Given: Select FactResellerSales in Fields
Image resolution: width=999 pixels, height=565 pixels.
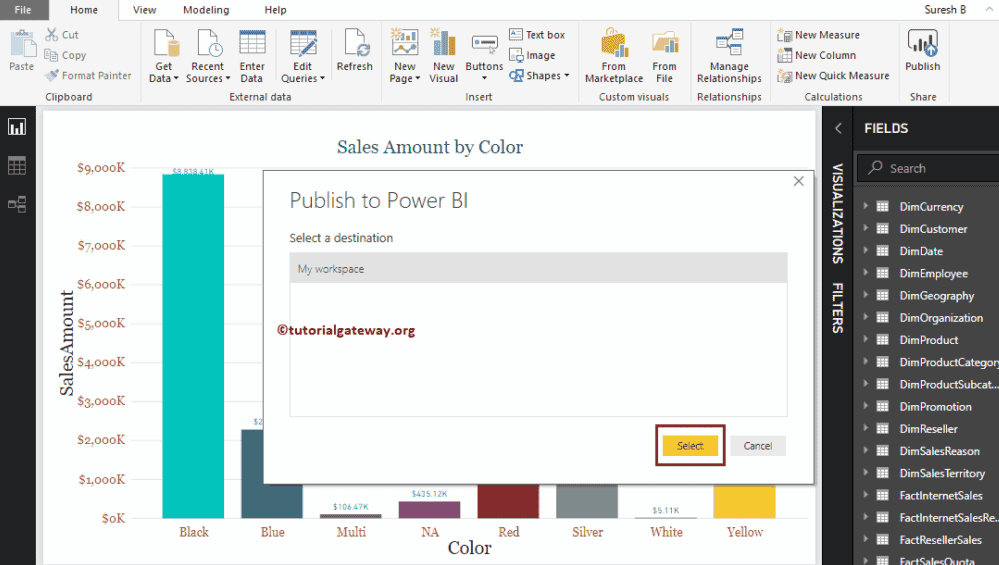Looking at the screenshot, I should (940, 540).
